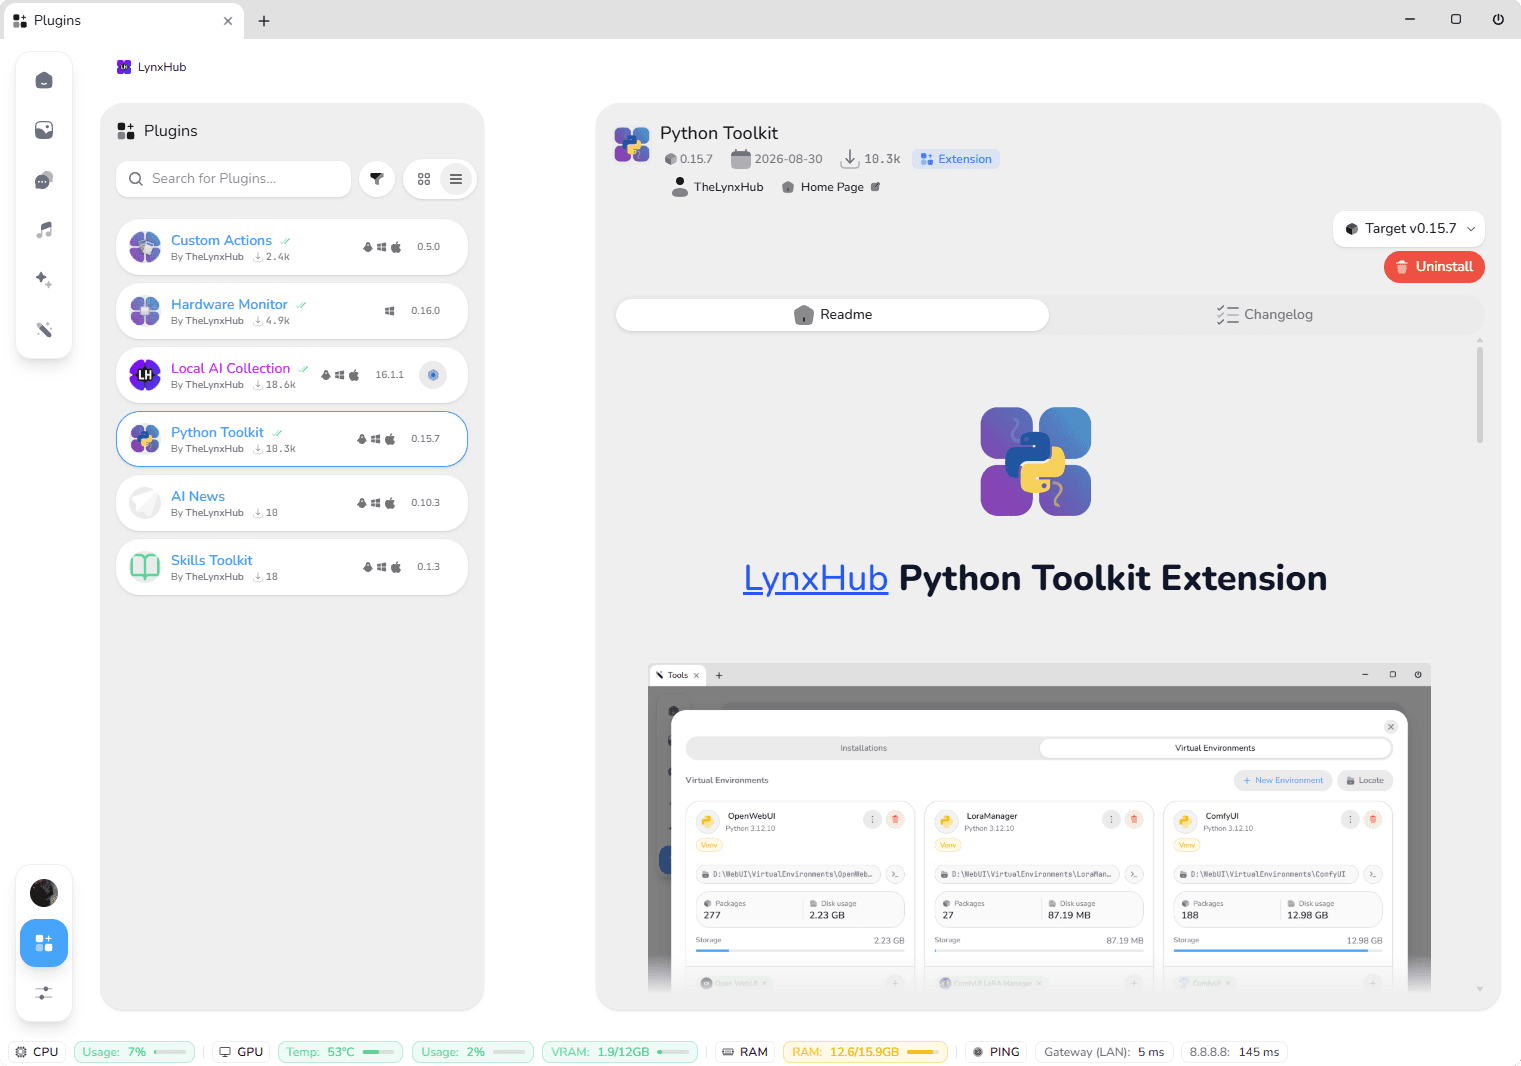Click the user avatar in sidebar
Screen dimensions: 1521x1066
[x=44, y=893]
